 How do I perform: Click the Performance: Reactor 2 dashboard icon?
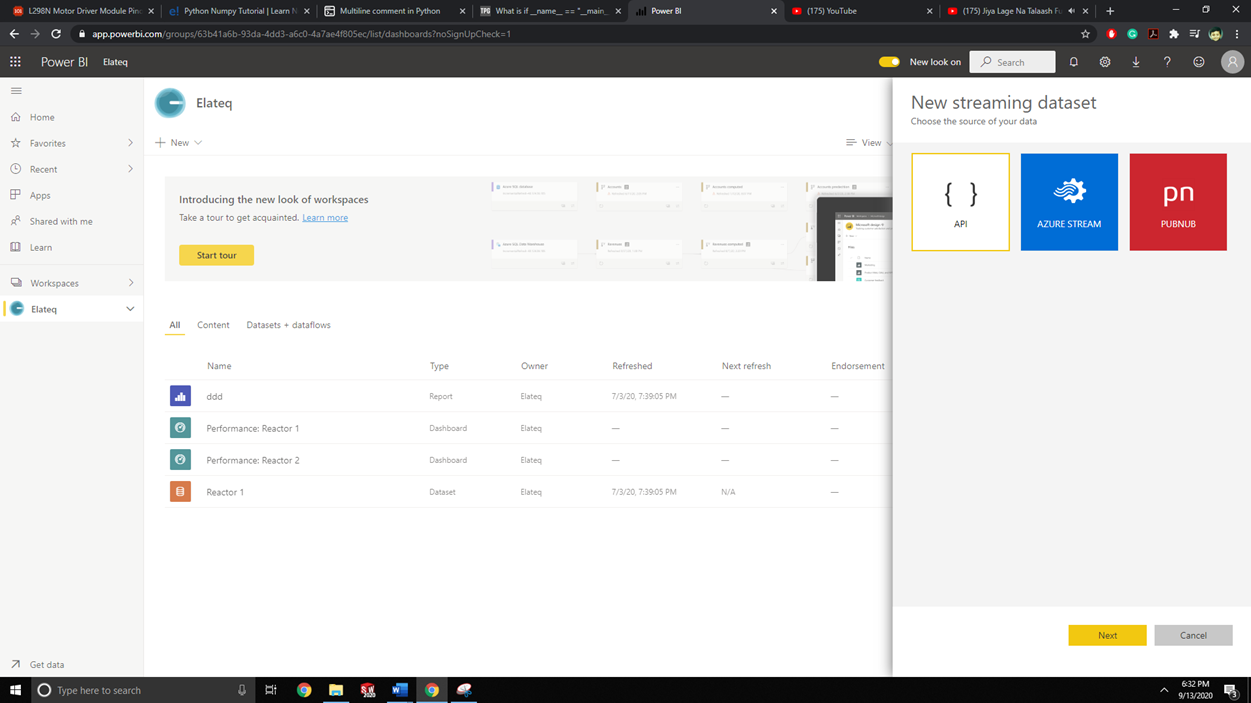[x=180, y=460]
